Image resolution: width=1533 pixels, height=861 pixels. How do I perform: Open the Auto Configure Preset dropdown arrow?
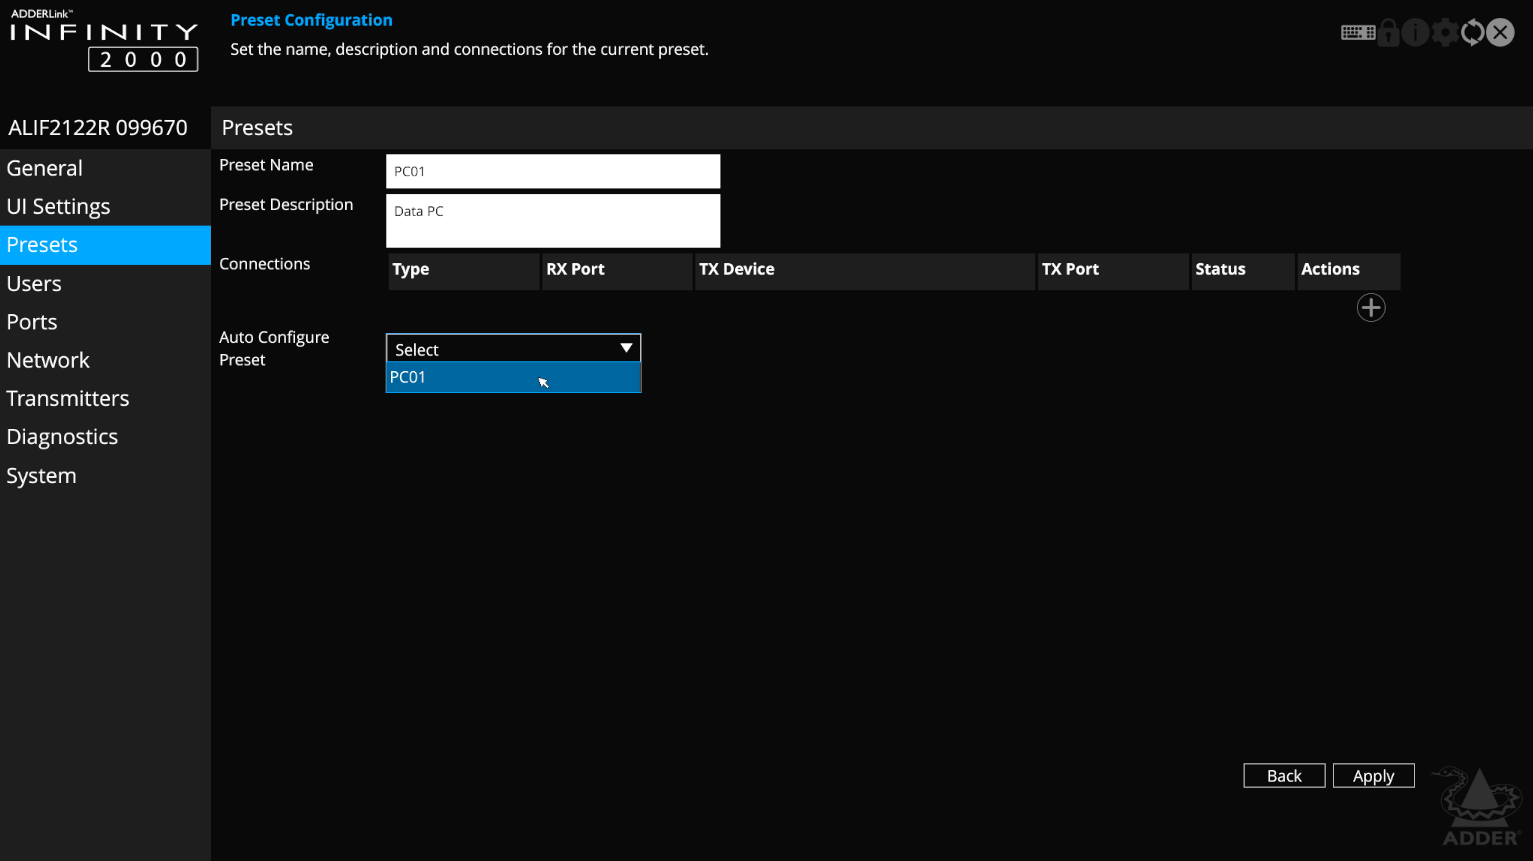(626, 348)
